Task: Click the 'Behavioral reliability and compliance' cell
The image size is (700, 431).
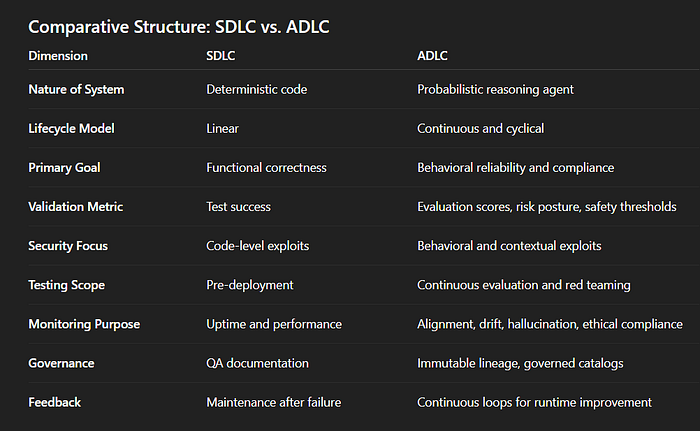Action: click(516, 167)
